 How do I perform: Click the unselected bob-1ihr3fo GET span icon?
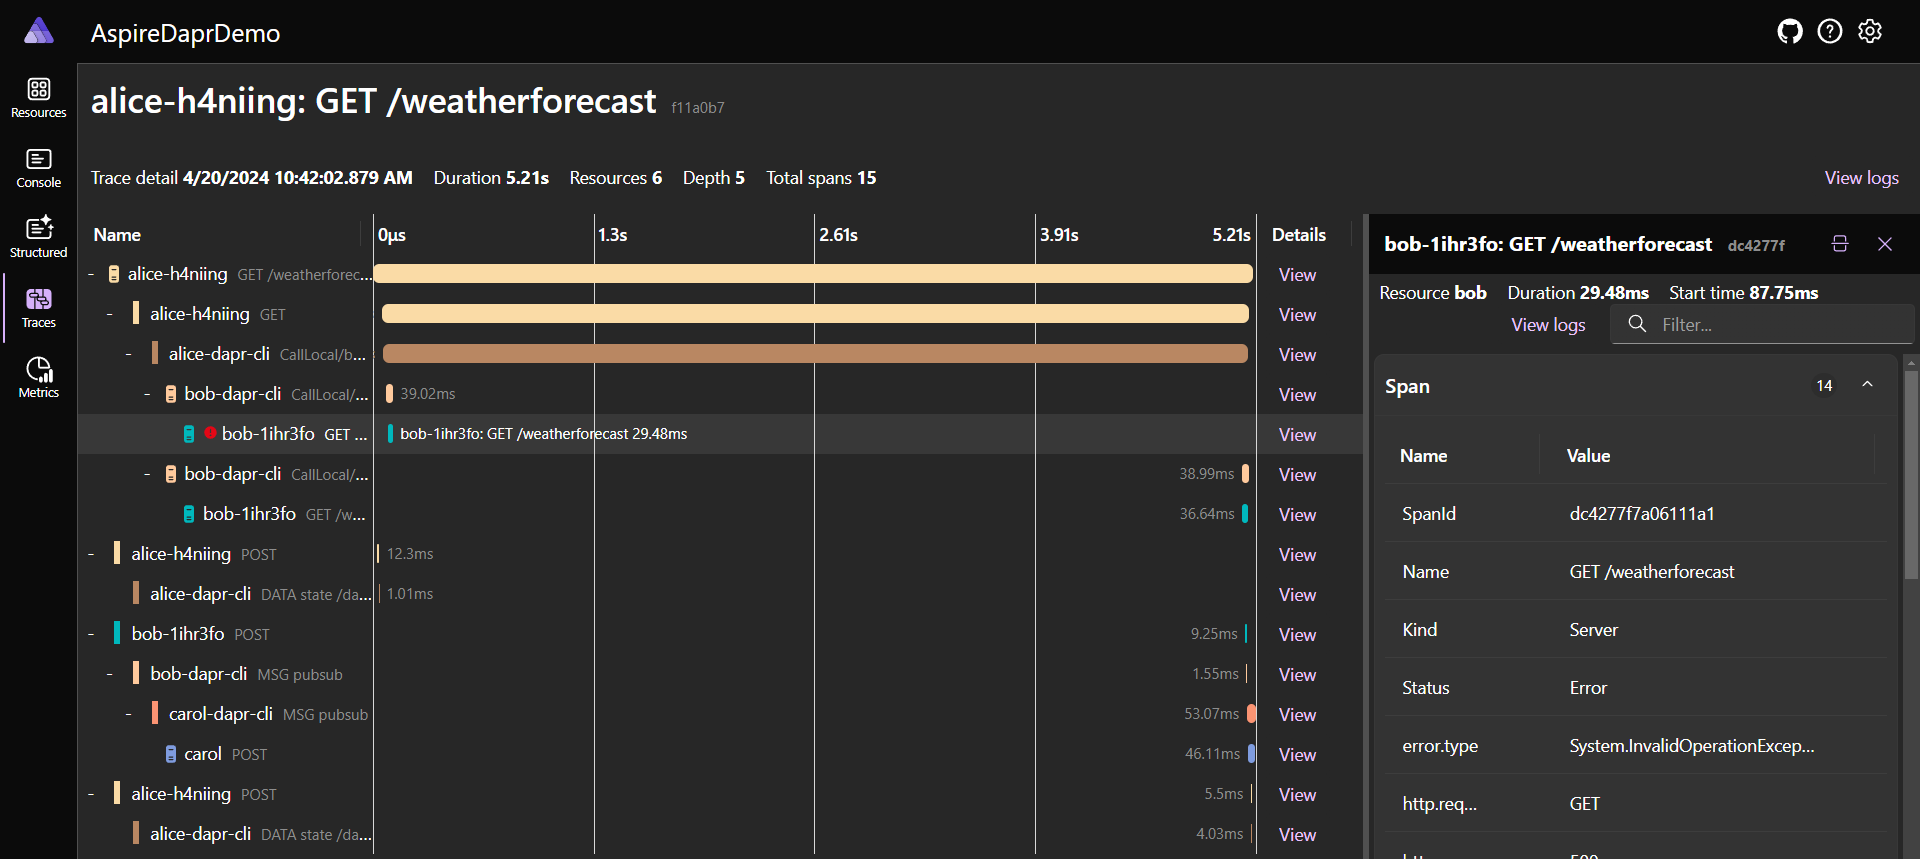coord(189,514)
